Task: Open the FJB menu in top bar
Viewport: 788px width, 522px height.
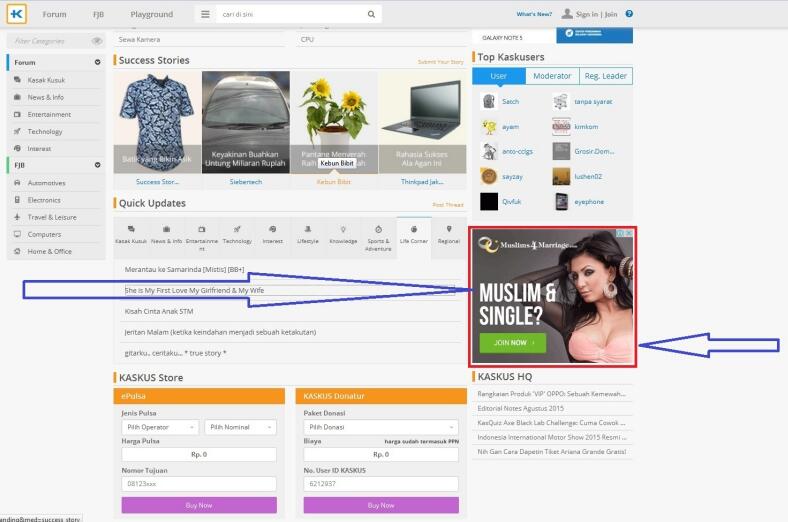Action: coord(98,14)
